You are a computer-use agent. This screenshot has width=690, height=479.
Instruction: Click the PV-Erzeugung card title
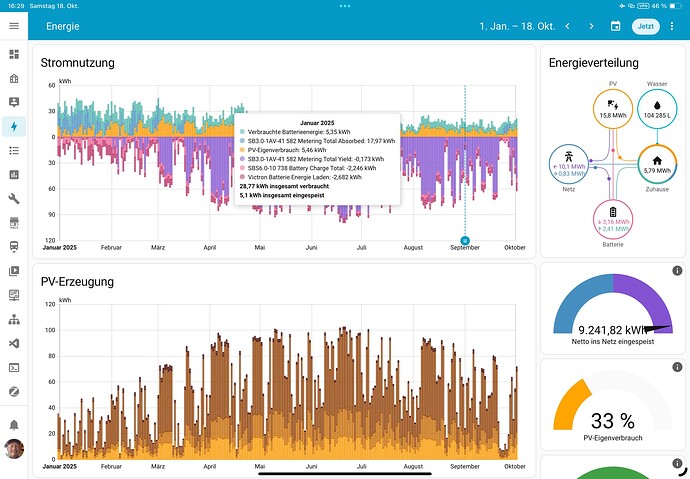coord(77,282)
